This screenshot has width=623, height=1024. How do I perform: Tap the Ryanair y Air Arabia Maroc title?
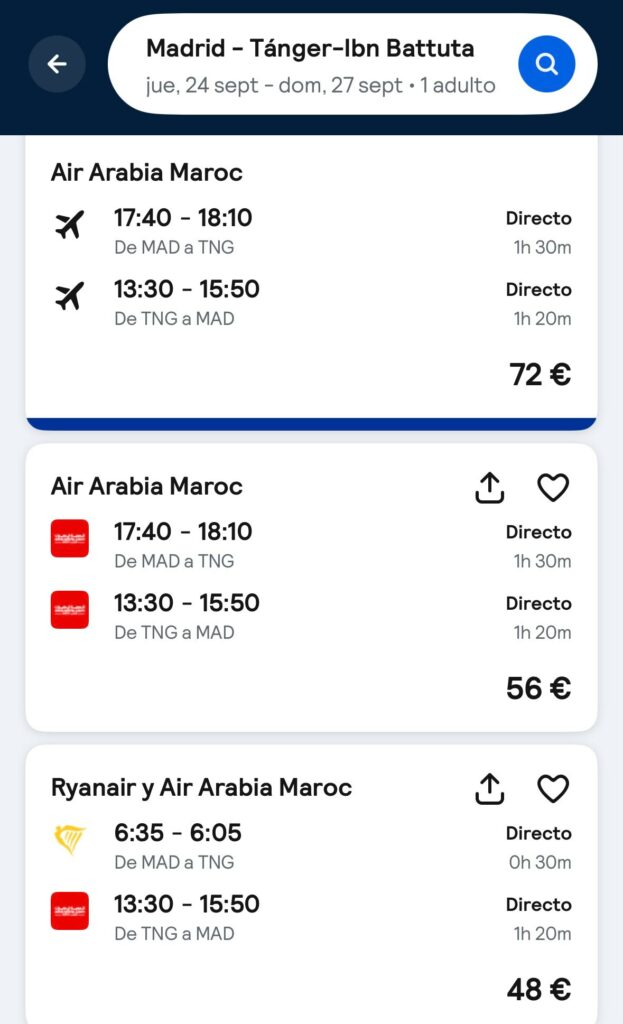coord(201,788)
